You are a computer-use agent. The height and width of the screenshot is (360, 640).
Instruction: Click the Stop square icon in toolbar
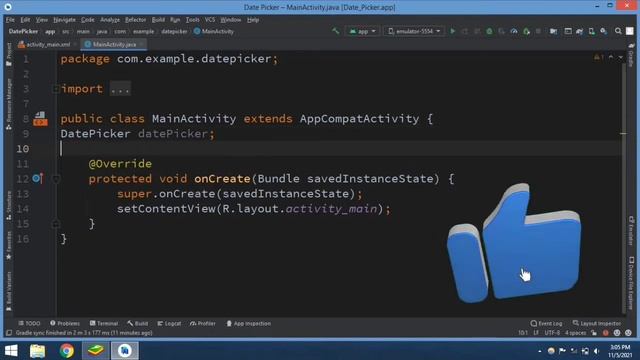tap(538, 31)
